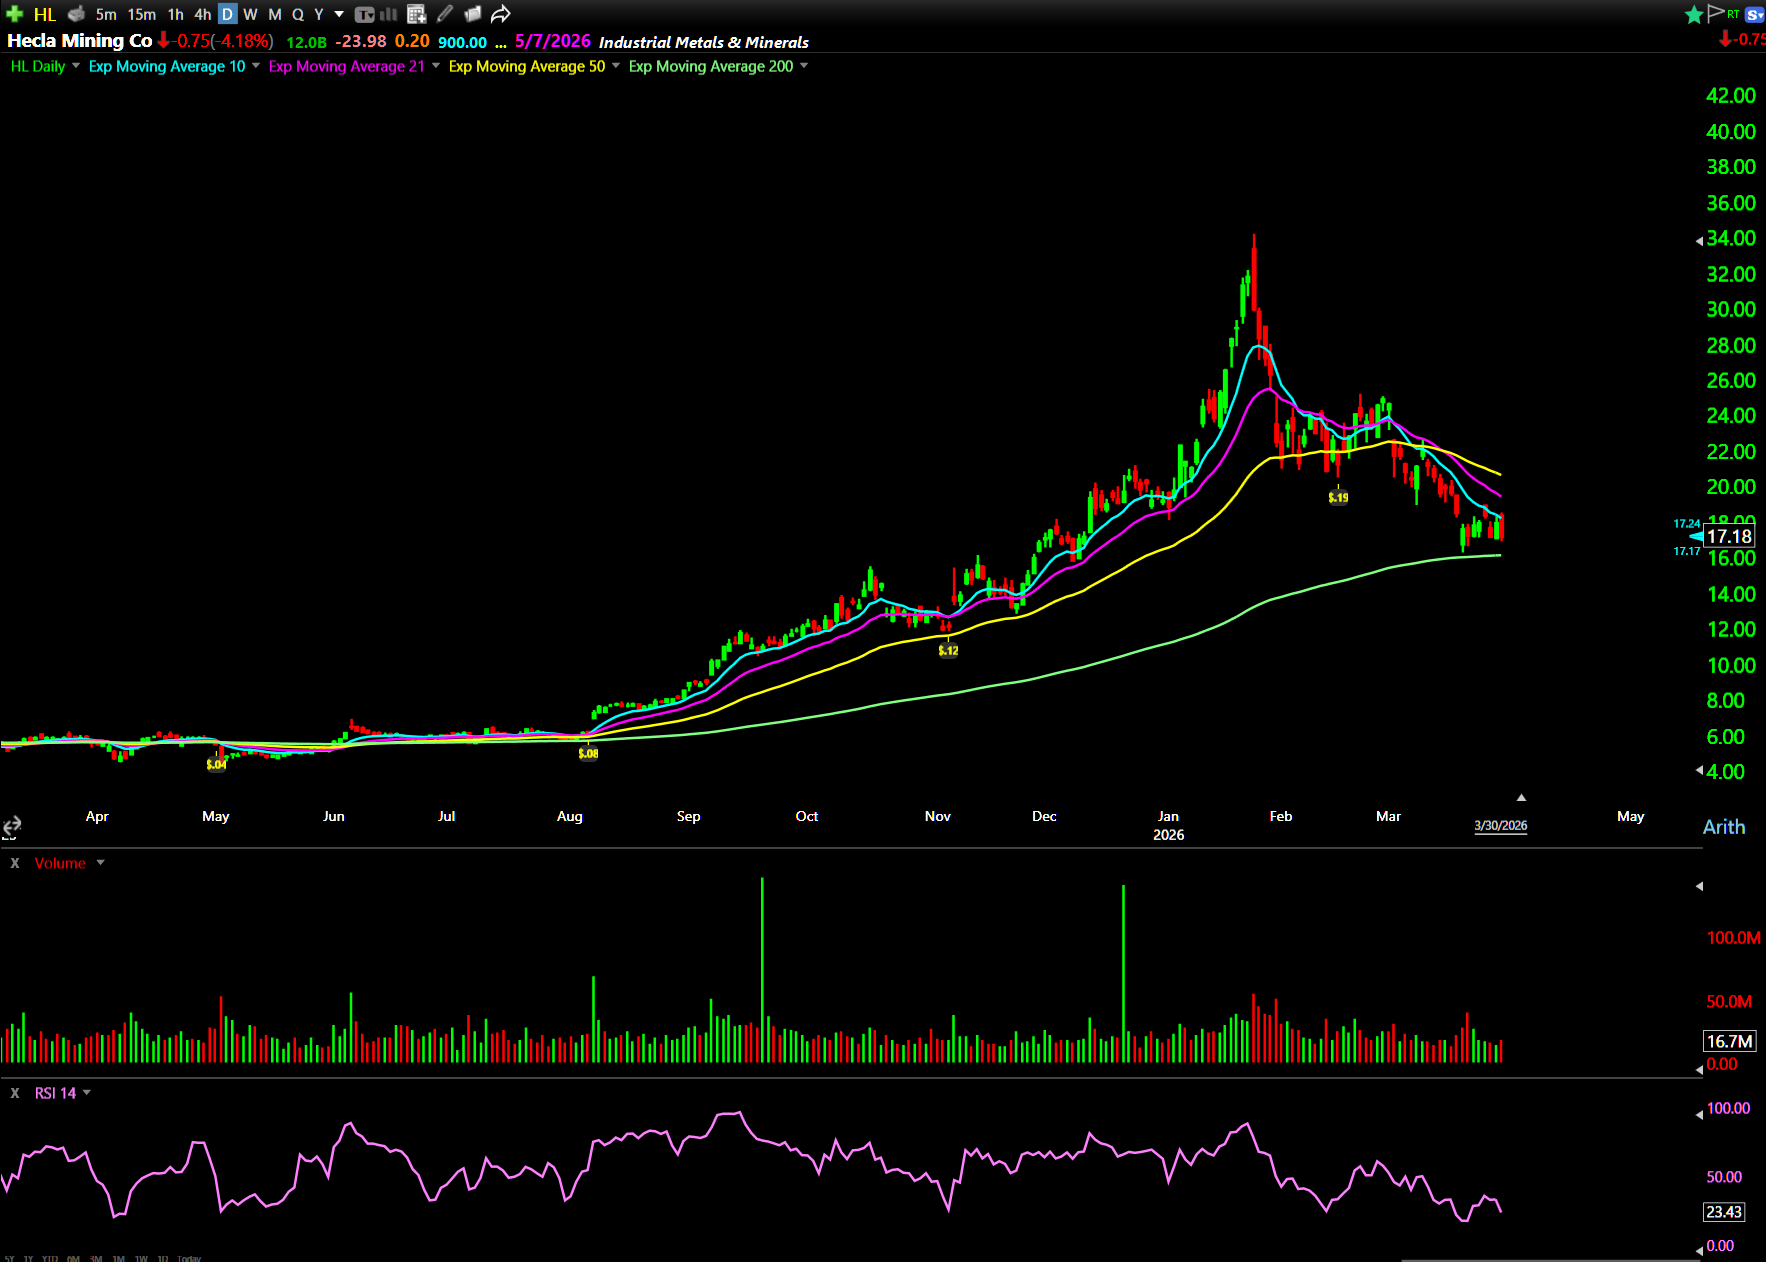Switch to the weekly W timeframe
Viewport: 1766px width, 1262px height.
pos(250,14)
